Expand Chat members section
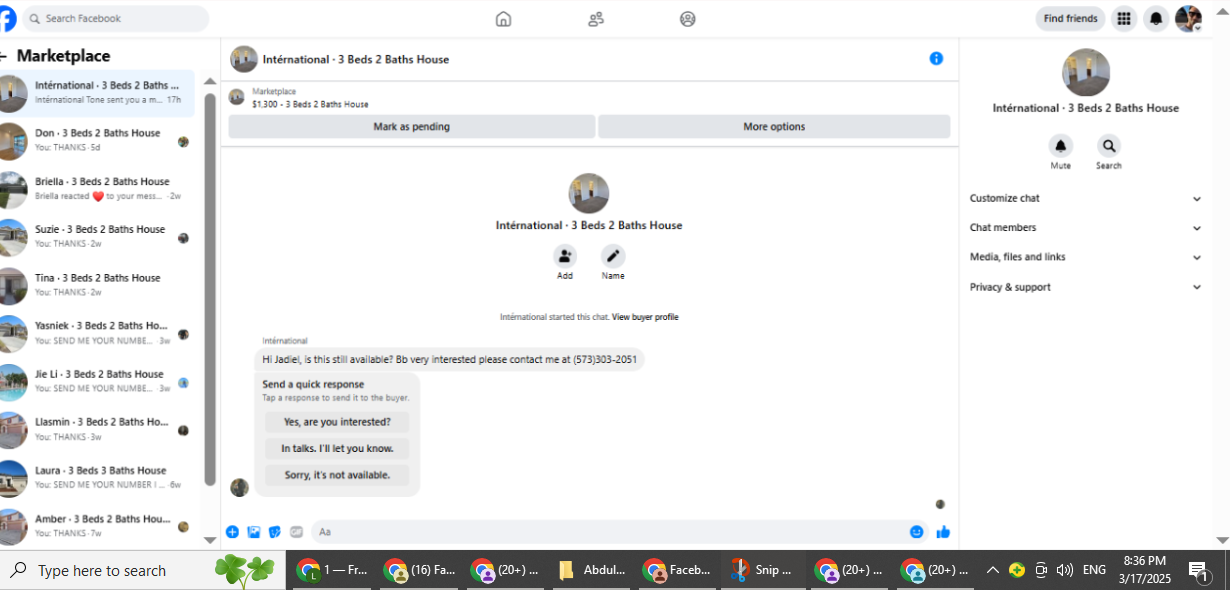The height and width of the screenshot is (590, 1230). pyautogui.click(x=1085, y=228)
